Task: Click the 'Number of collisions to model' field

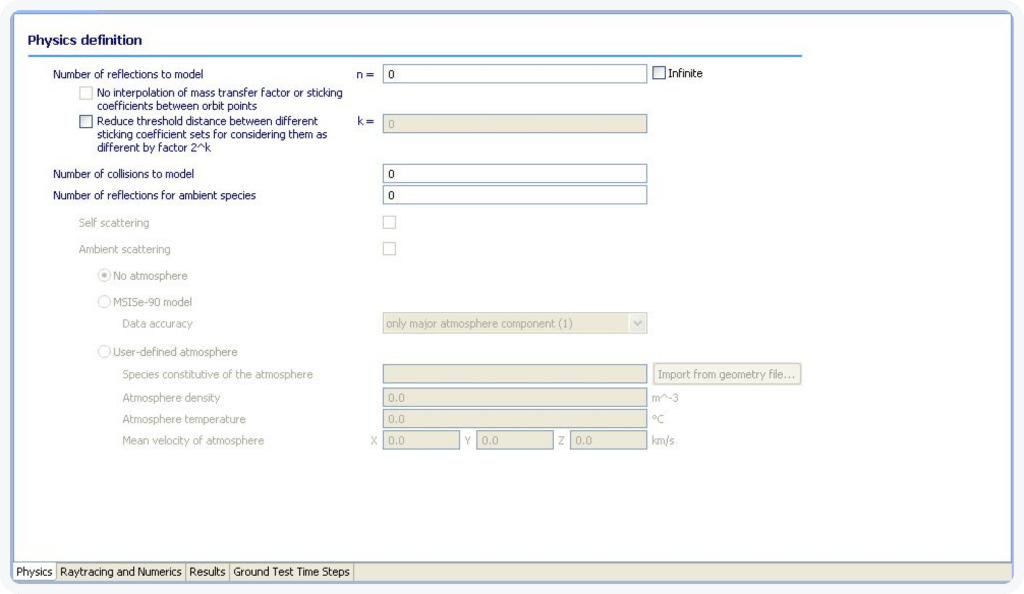Action: coord(514,172)
